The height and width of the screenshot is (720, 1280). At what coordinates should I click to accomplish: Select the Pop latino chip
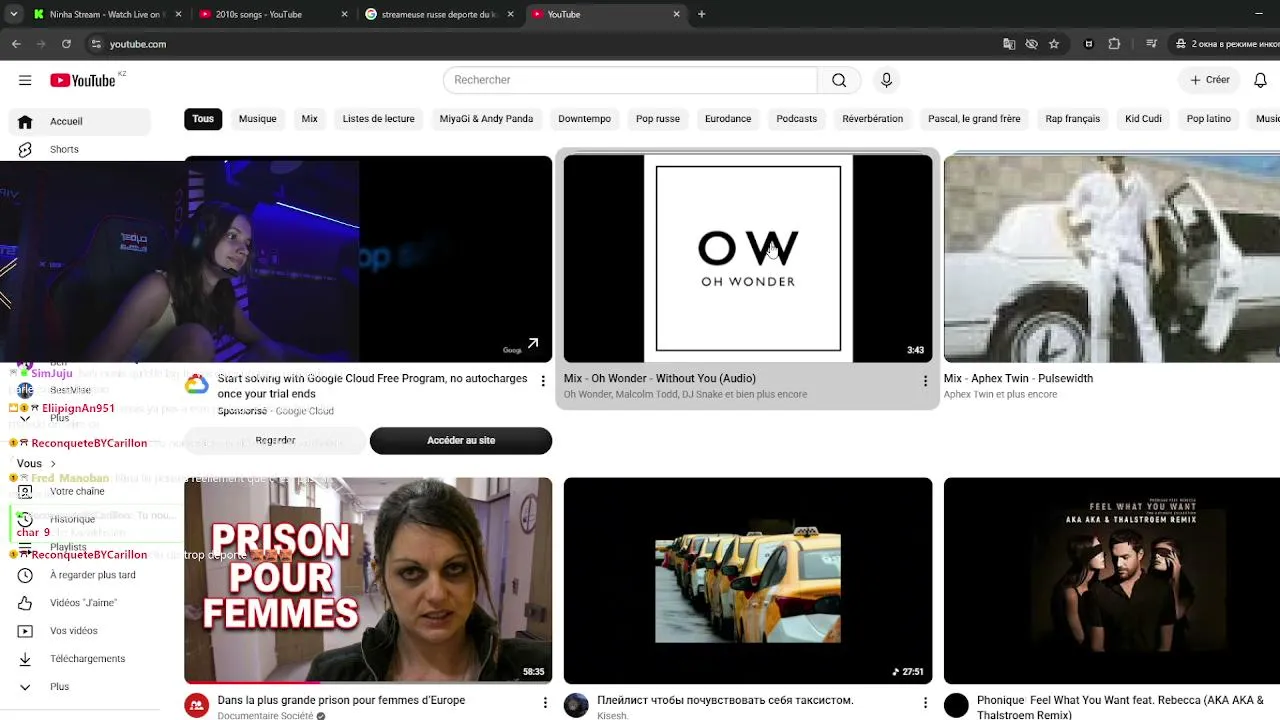click(x=1209, y=119)
